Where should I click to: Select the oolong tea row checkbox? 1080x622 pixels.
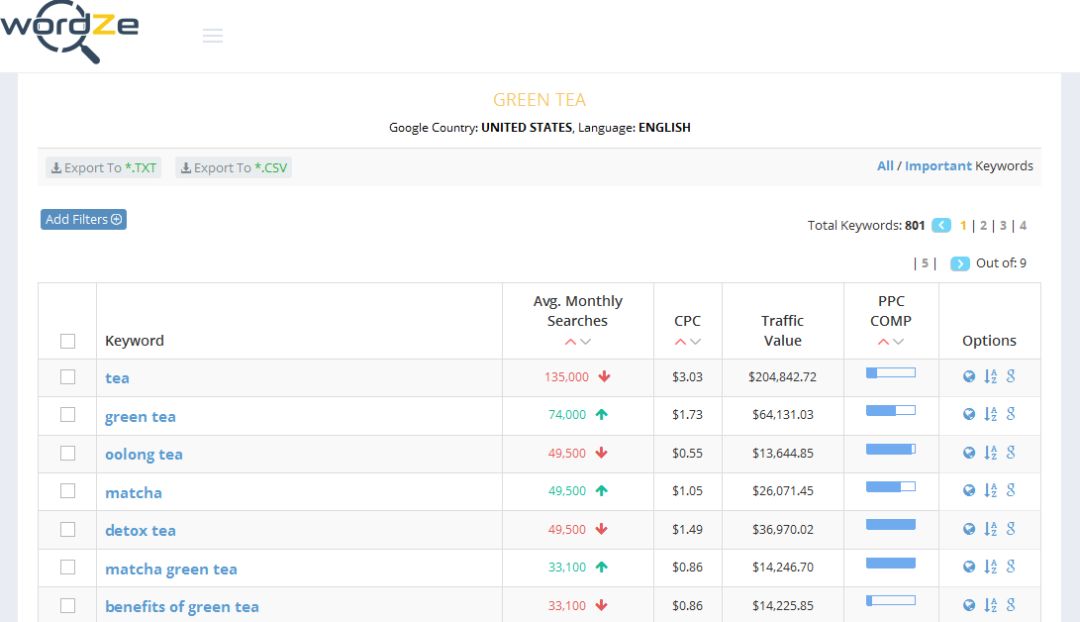[x=68, y=453]
